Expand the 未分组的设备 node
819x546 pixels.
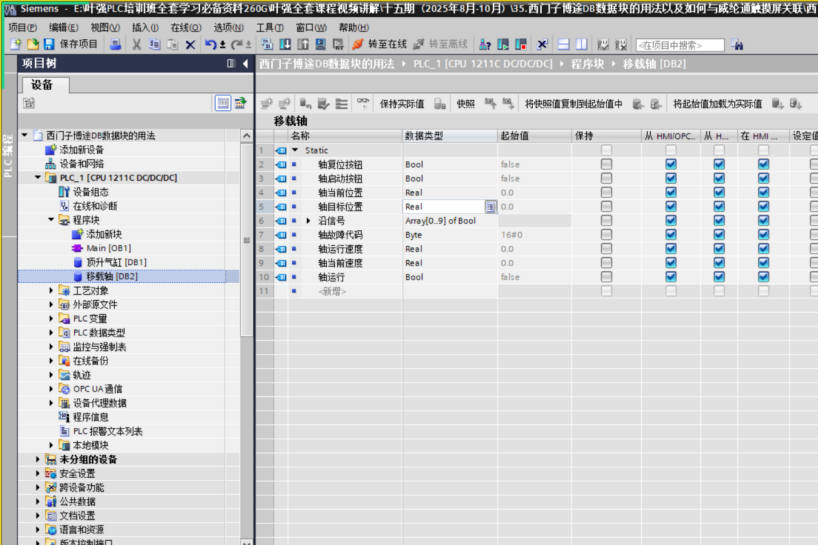38,459
